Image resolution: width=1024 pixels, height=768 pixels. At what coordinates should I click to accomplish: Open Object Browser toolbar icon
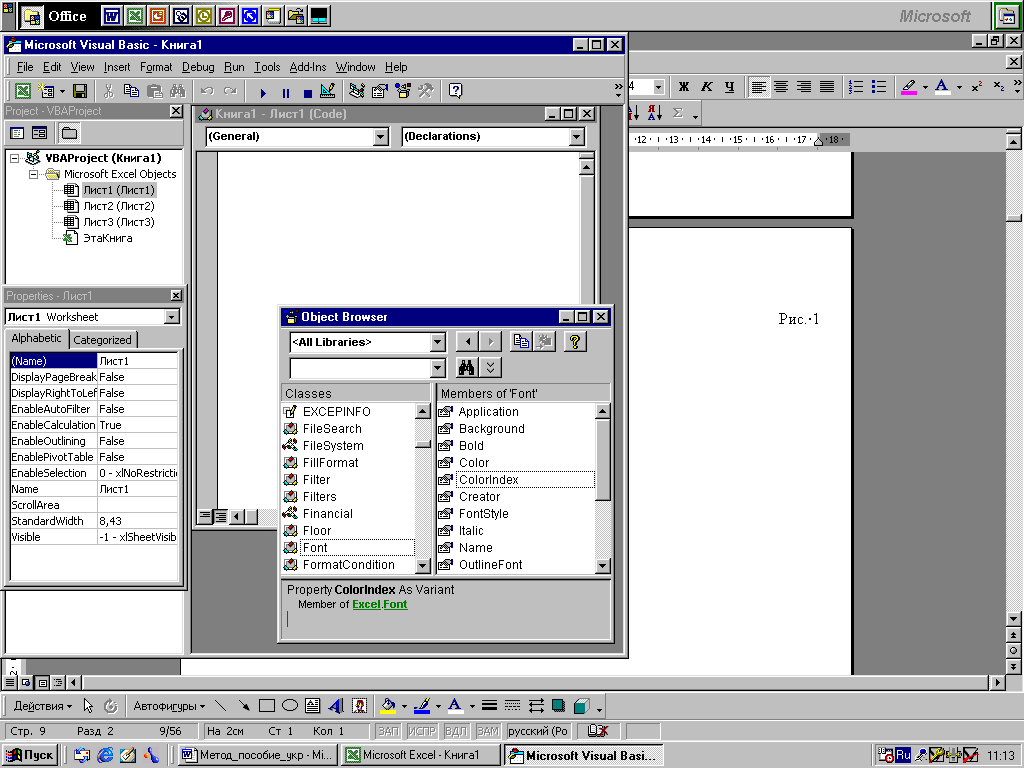pyautogui.click(x=403, y=91)
